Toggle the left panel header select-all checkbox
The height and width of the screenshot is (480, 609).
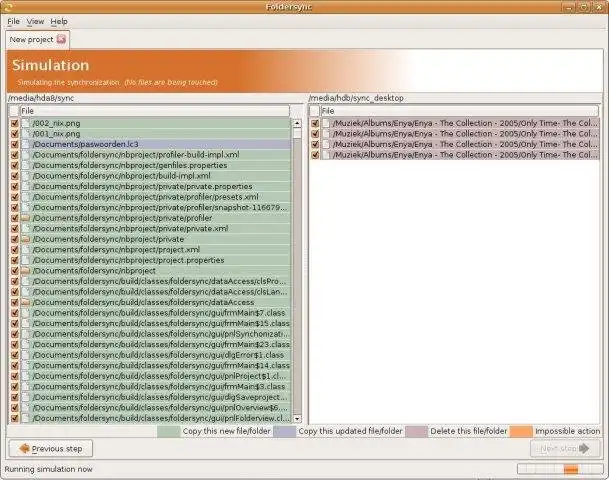point(14,111)
